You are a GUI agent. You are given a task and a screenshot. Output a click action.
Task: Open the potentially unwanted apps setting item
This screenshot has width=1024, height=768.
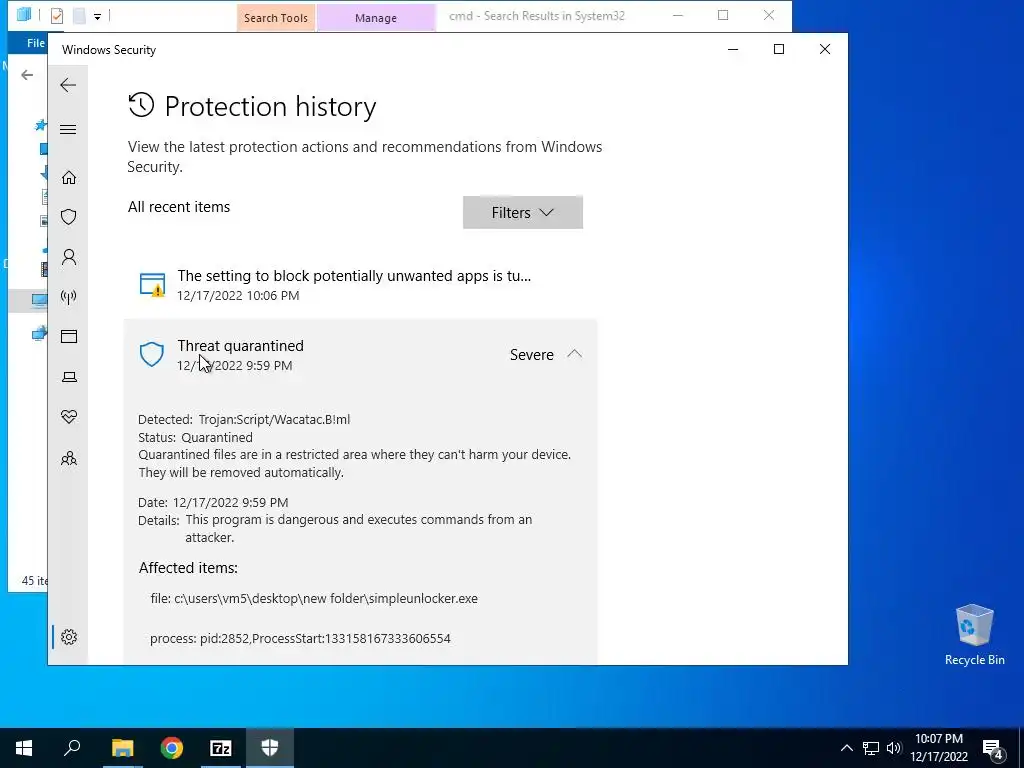point(360,285)
